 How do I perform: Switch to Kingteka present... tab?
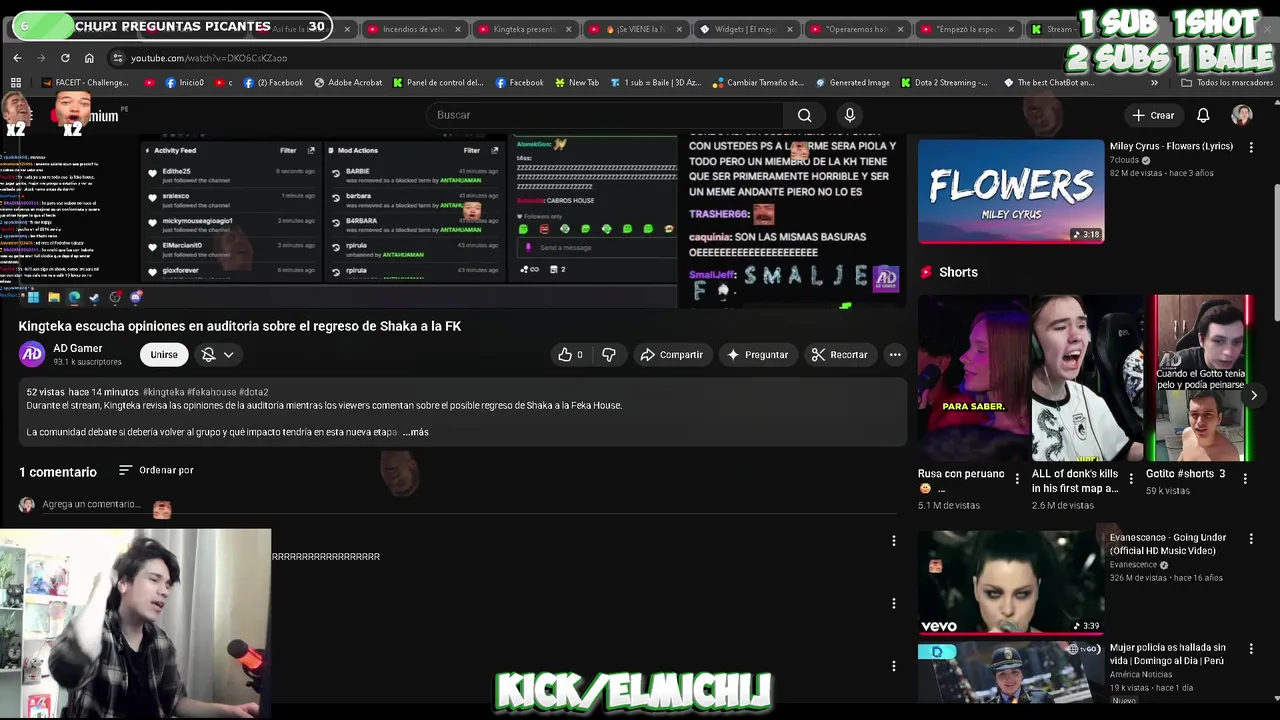(x=523, y=29)
